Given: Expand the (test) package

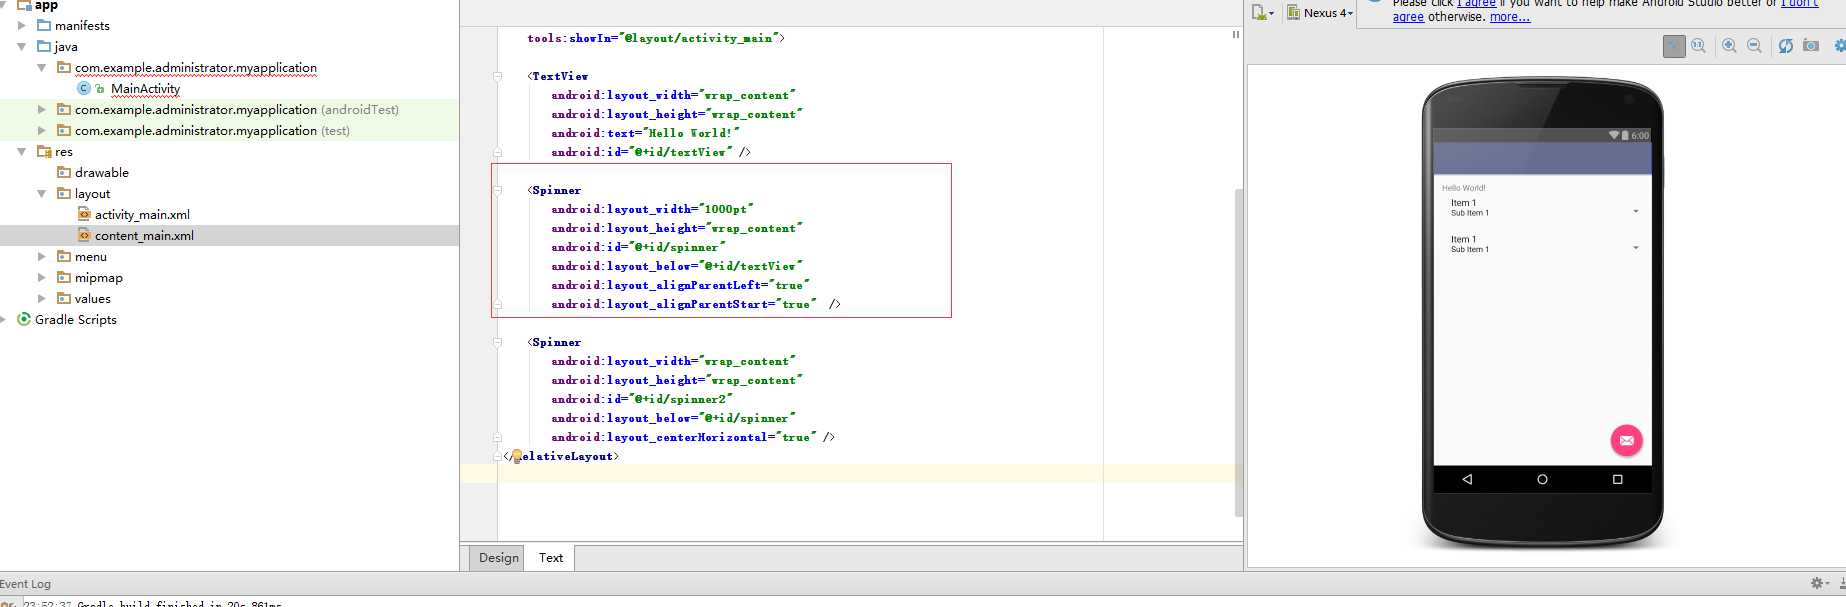Looking at the screenshot, I should pyautogui.click(x=42, y=131).
